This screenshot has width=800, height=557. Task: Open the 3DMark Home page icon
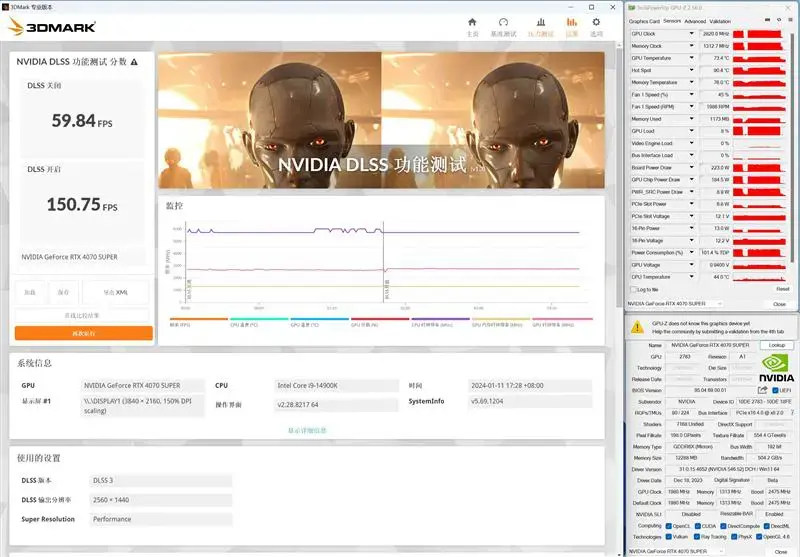pos(472,22)
